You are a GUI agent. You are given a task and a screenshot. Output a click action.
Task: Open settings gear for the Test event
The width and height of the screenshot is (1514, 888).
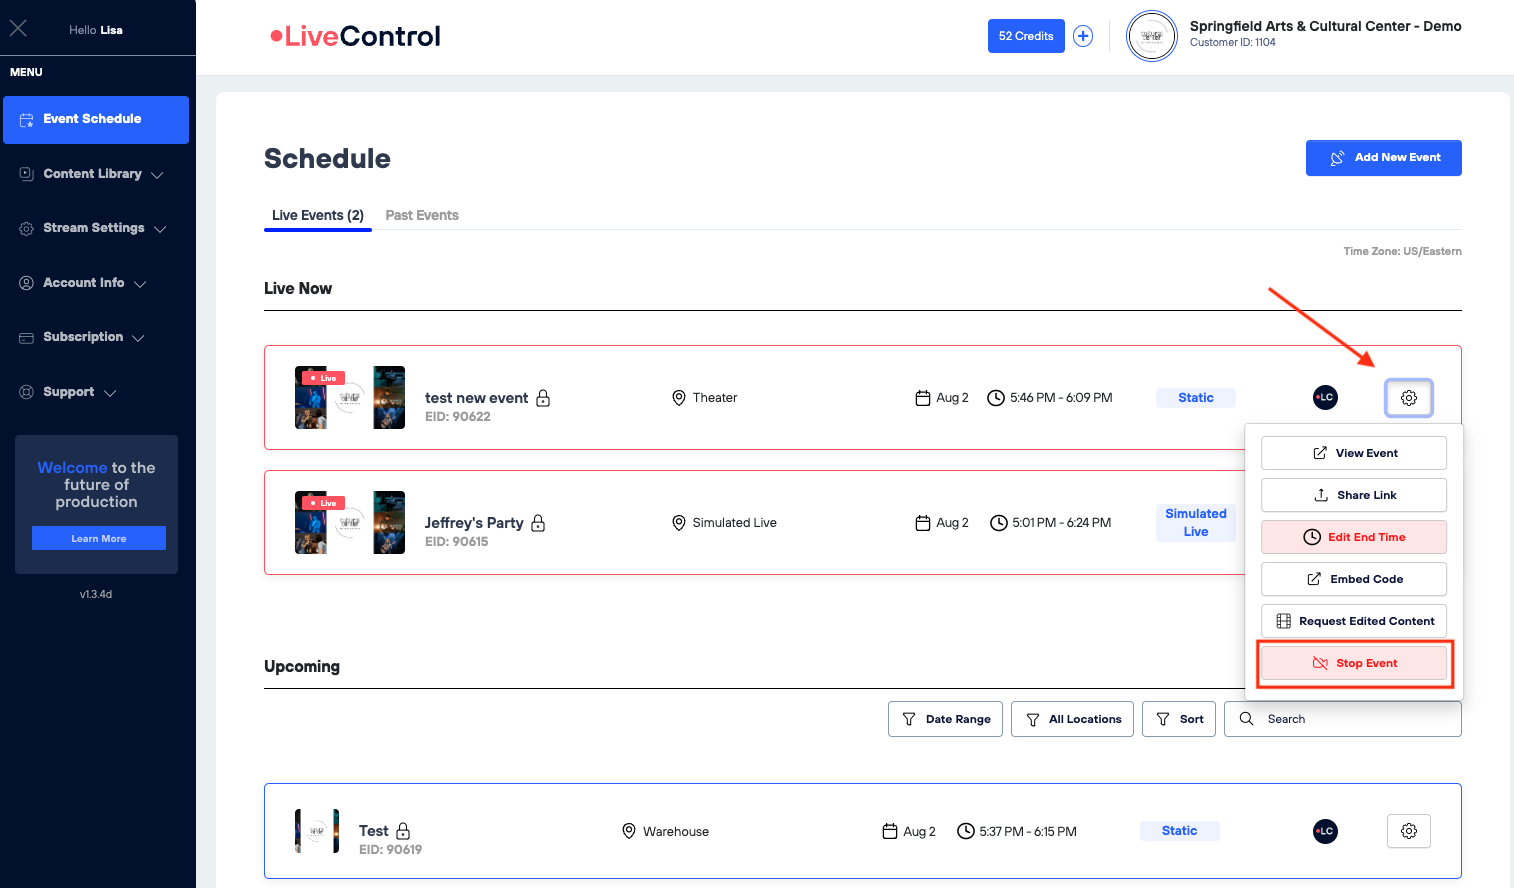point(1408,831)
